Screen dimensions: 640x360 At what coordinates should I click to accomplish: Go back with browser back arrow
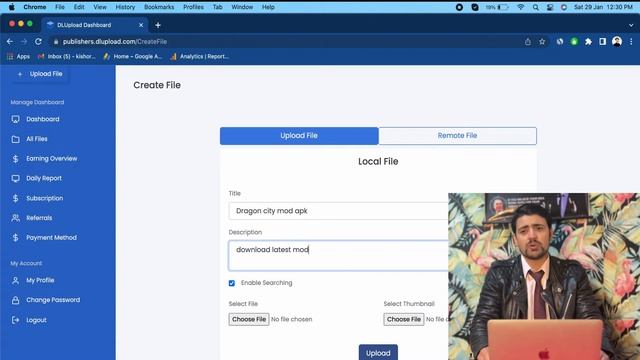pyautogui.click(x=10, y=42)
